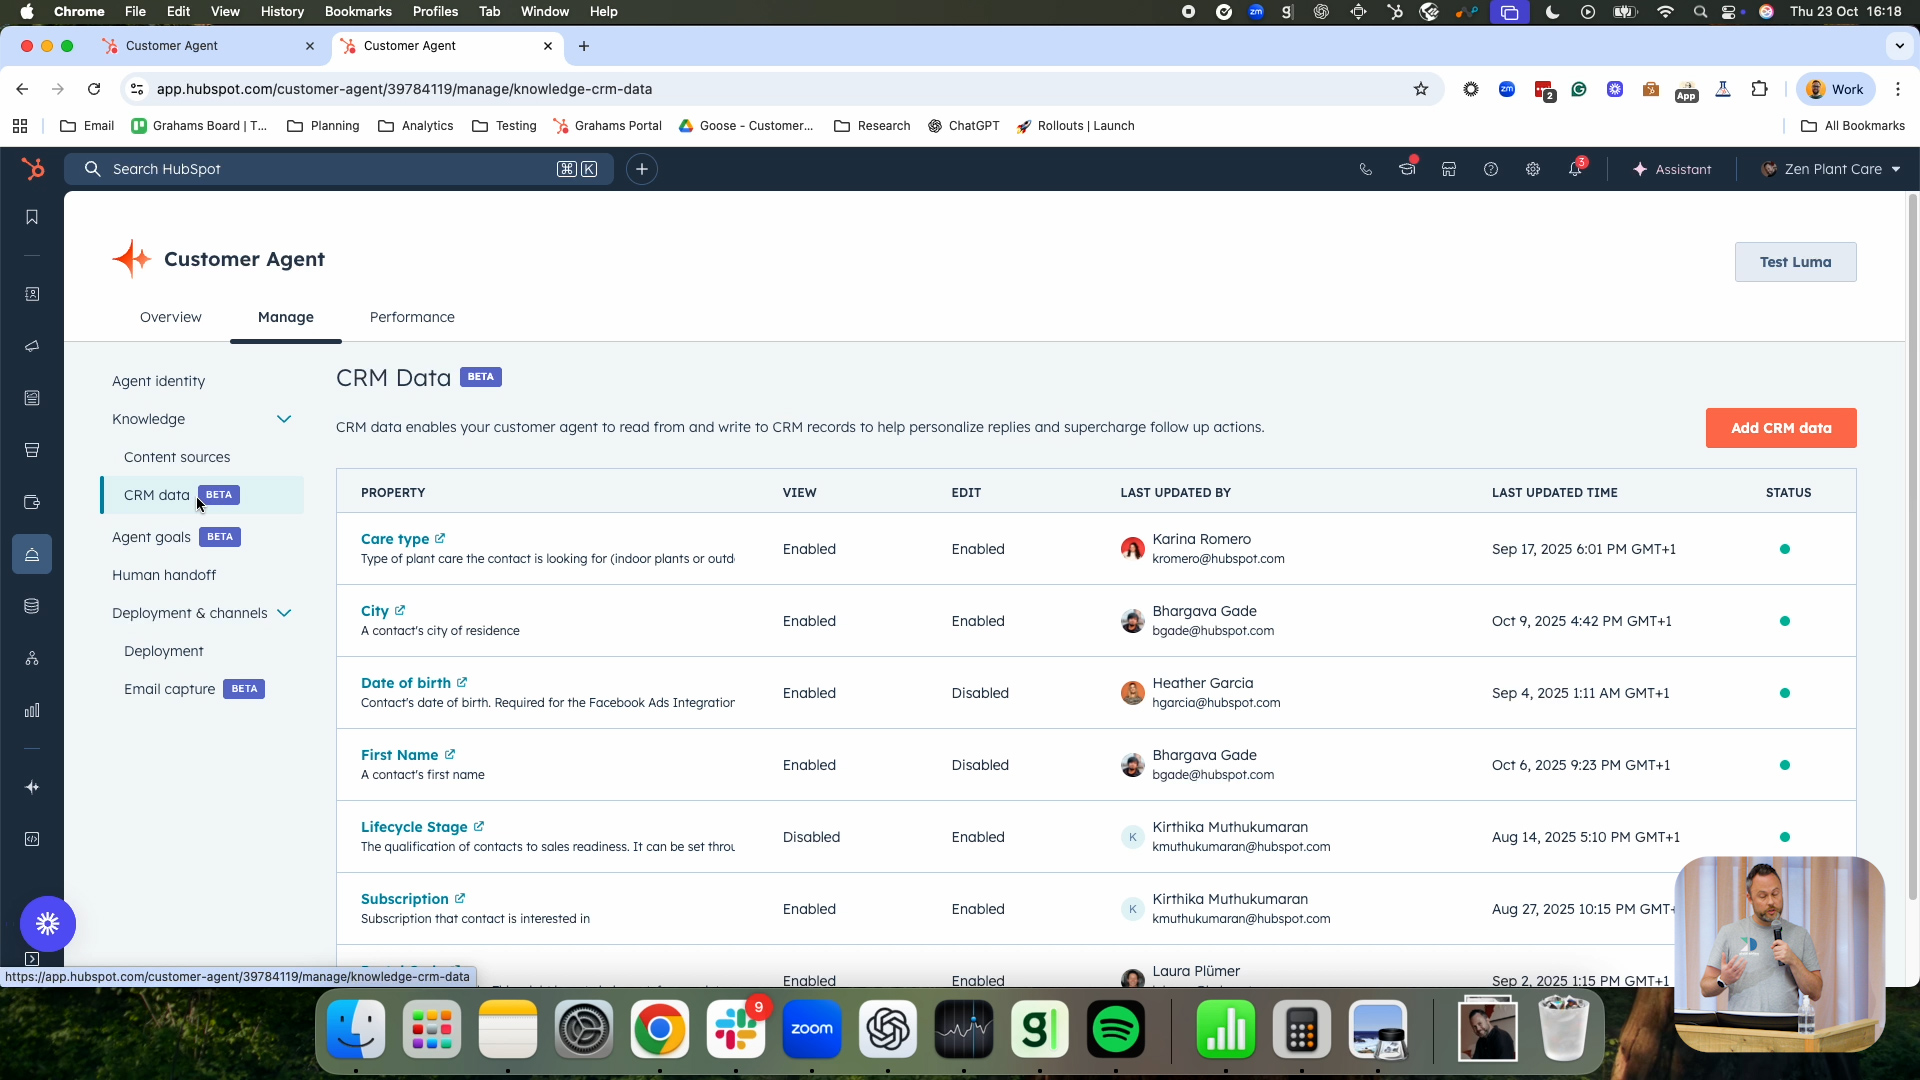Screen dimensions: 1920x1080
Task: Open the Reporting bar chart icon in sidebar
Action: coord(32,710)
